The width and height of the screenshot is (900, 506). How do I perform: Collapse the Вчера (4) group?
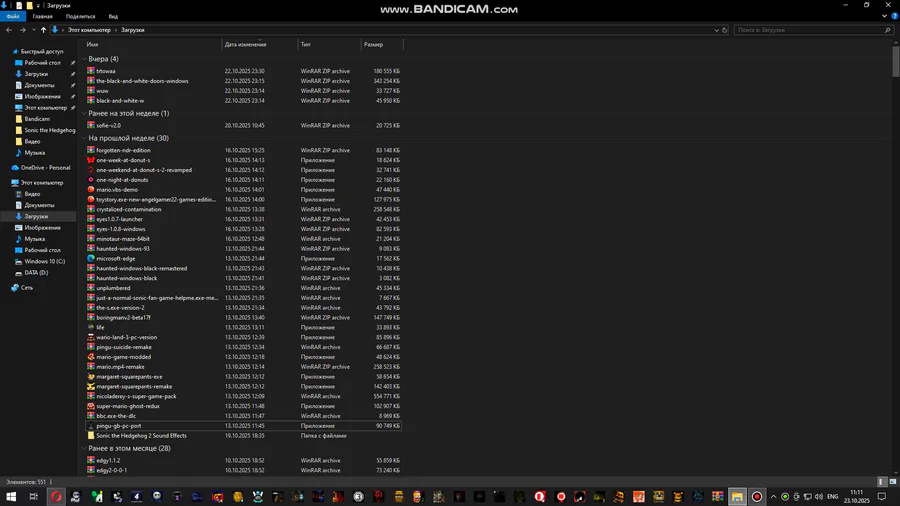coord(84,59)
